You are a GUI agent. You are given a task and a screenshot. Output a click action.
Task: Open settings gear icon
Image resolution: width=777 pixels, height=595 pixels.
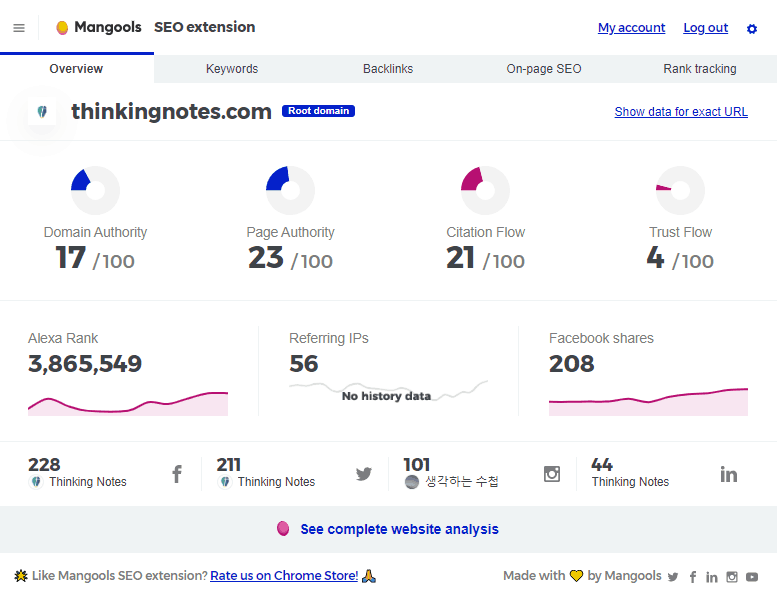(752, 29)
